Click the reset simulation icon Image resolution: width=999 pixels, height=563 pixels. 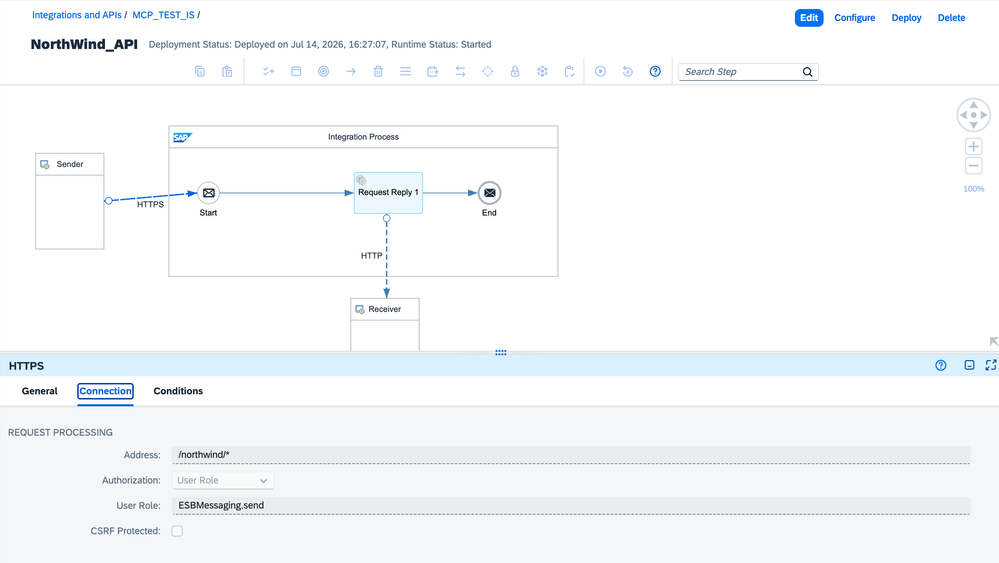pyautogui.click(x=628, y=71)
